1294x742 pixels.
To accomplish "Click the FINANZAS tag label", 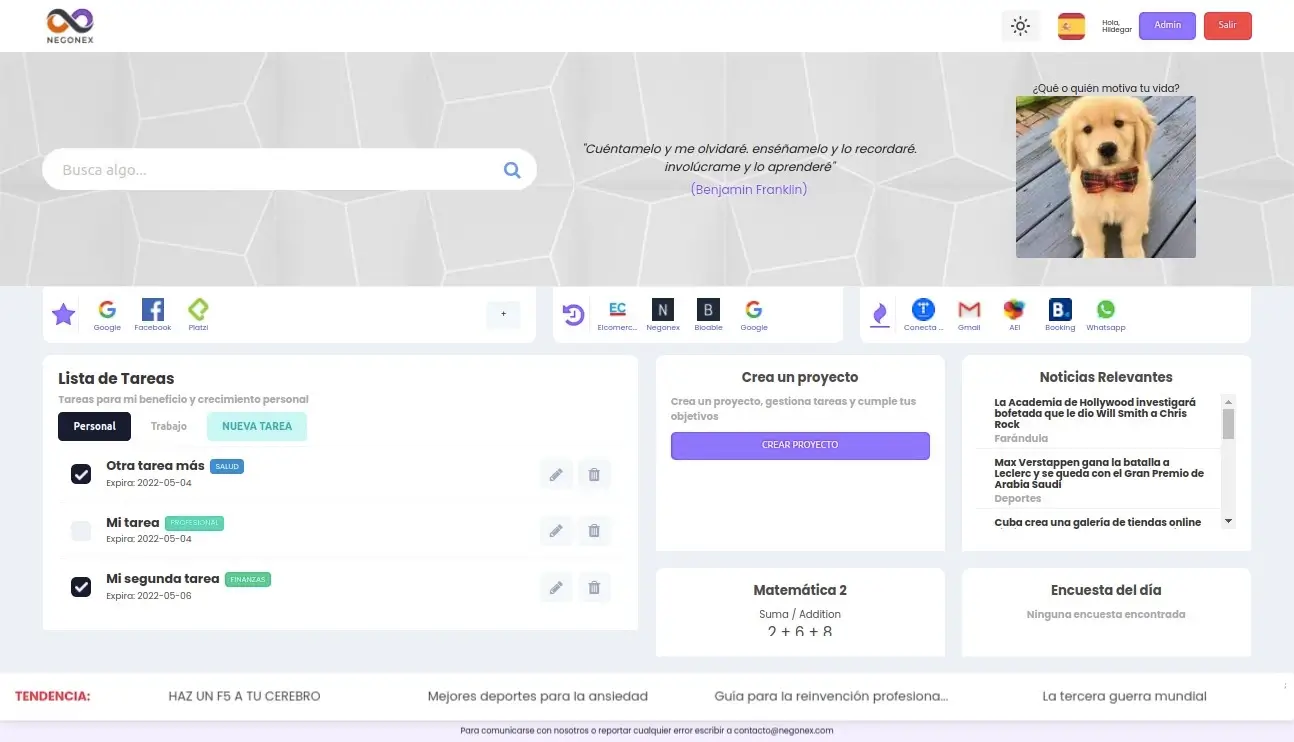I will [248, 579].
